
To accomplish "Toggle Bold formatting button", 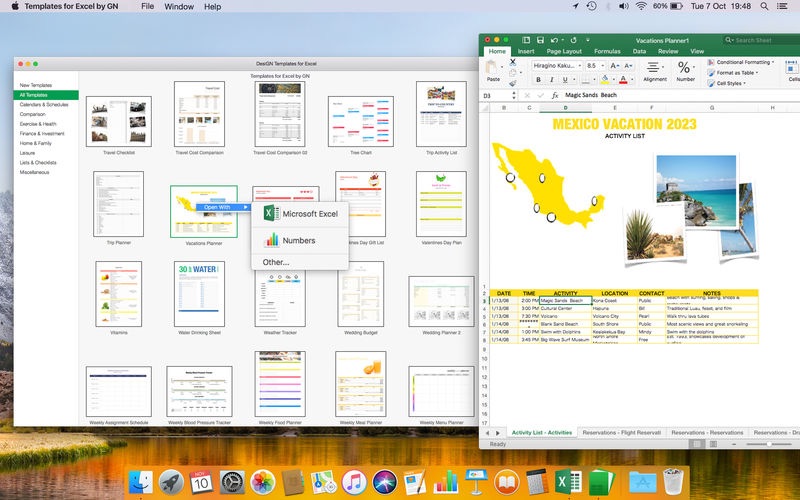I will (x=537, y=79).
